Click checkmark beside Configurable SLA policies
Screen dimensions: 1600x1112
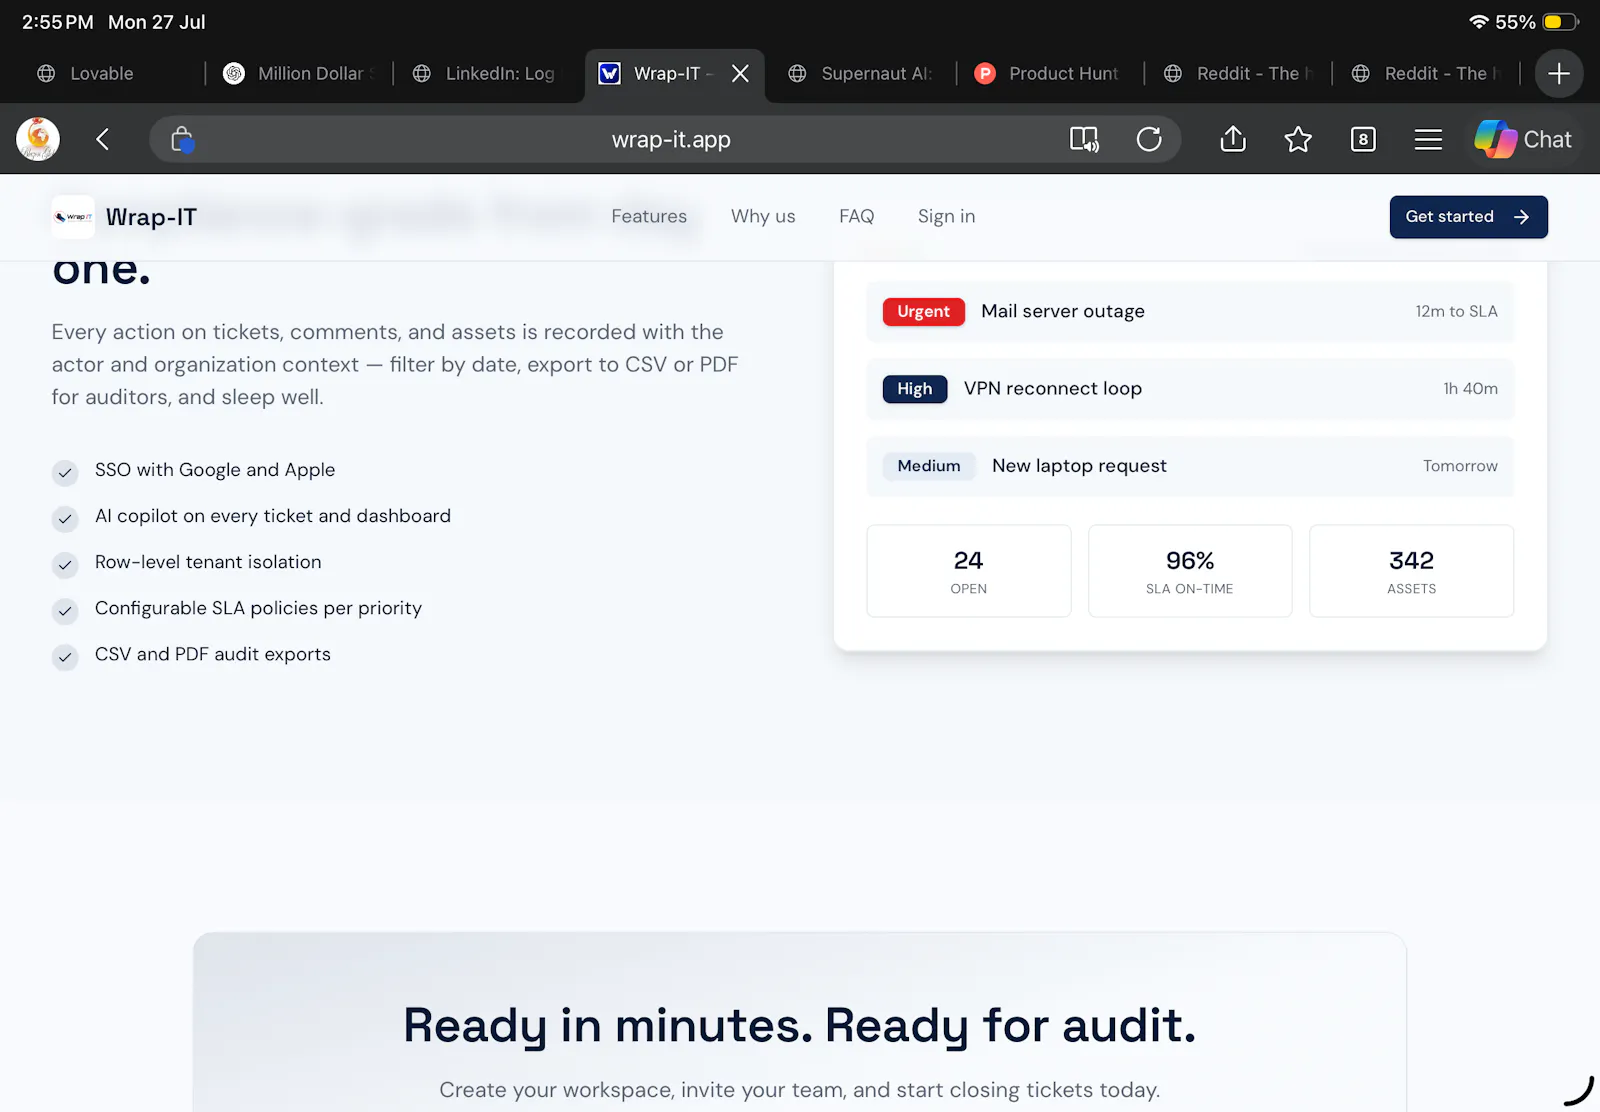click(65, 610)
